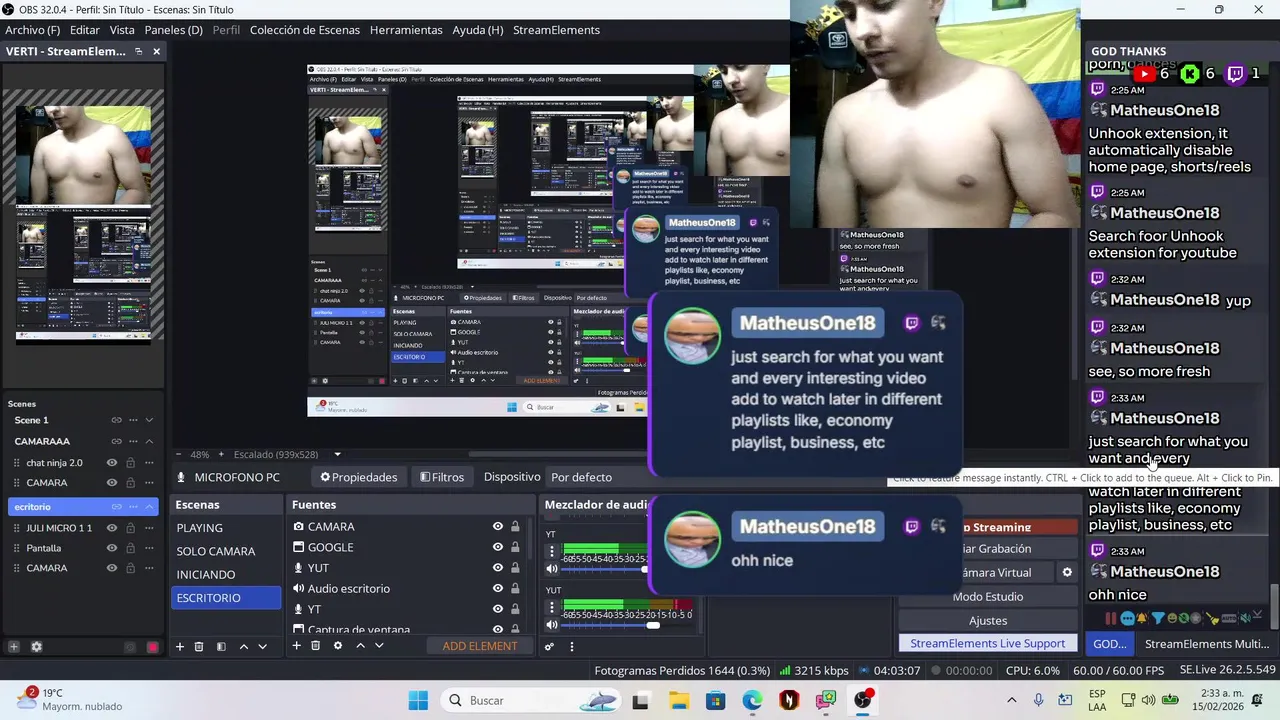Lock the chat ninja 2.0 layer
Image resolution: width=1280 pixels, height=720 pixels.
[129, 463]
